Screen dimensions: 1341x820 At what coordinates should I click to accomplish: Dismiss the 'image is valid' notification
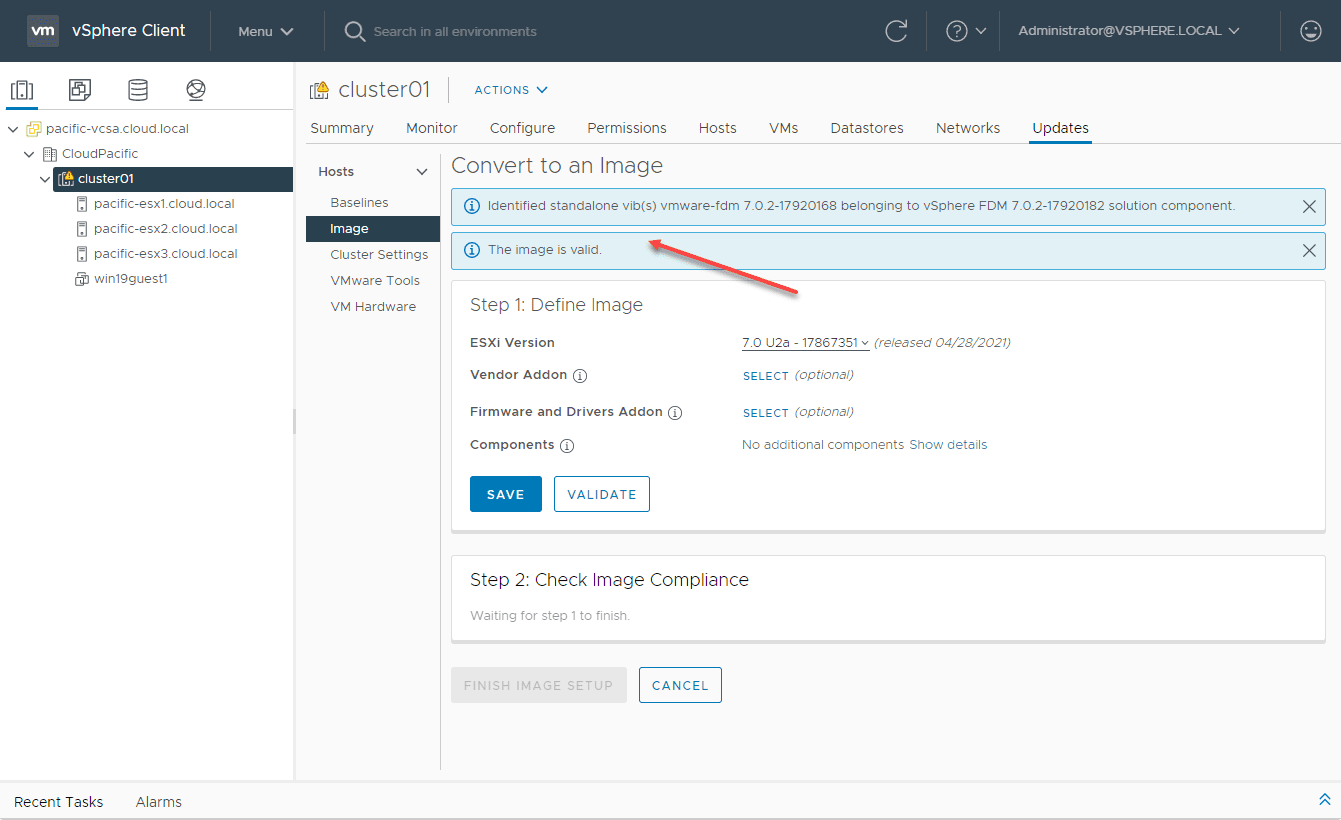click(x=1309, y=250)
